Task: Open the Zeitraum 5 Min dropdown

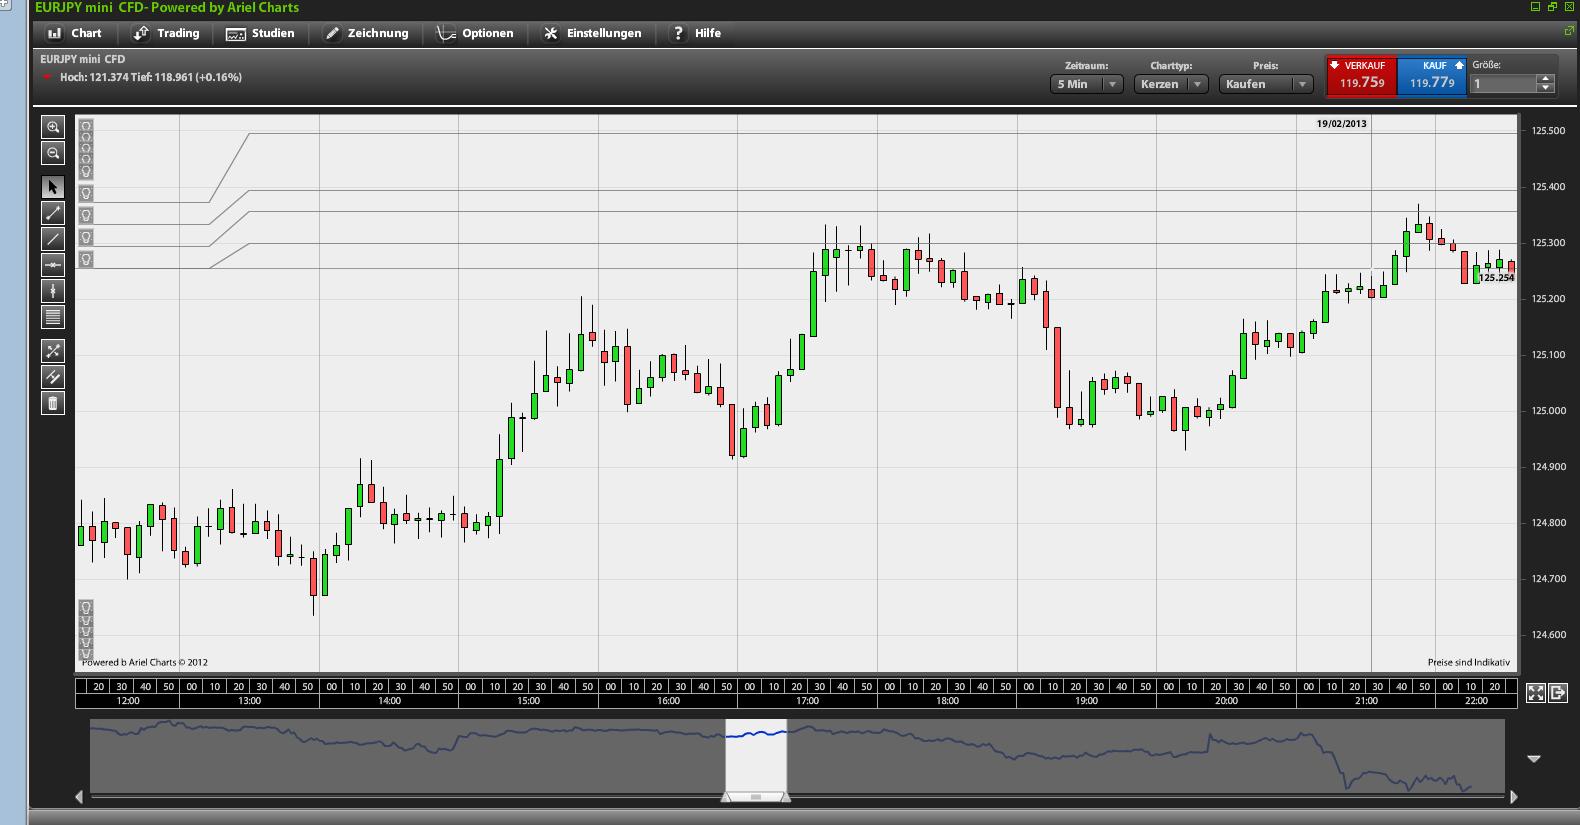Action: 1087,84
